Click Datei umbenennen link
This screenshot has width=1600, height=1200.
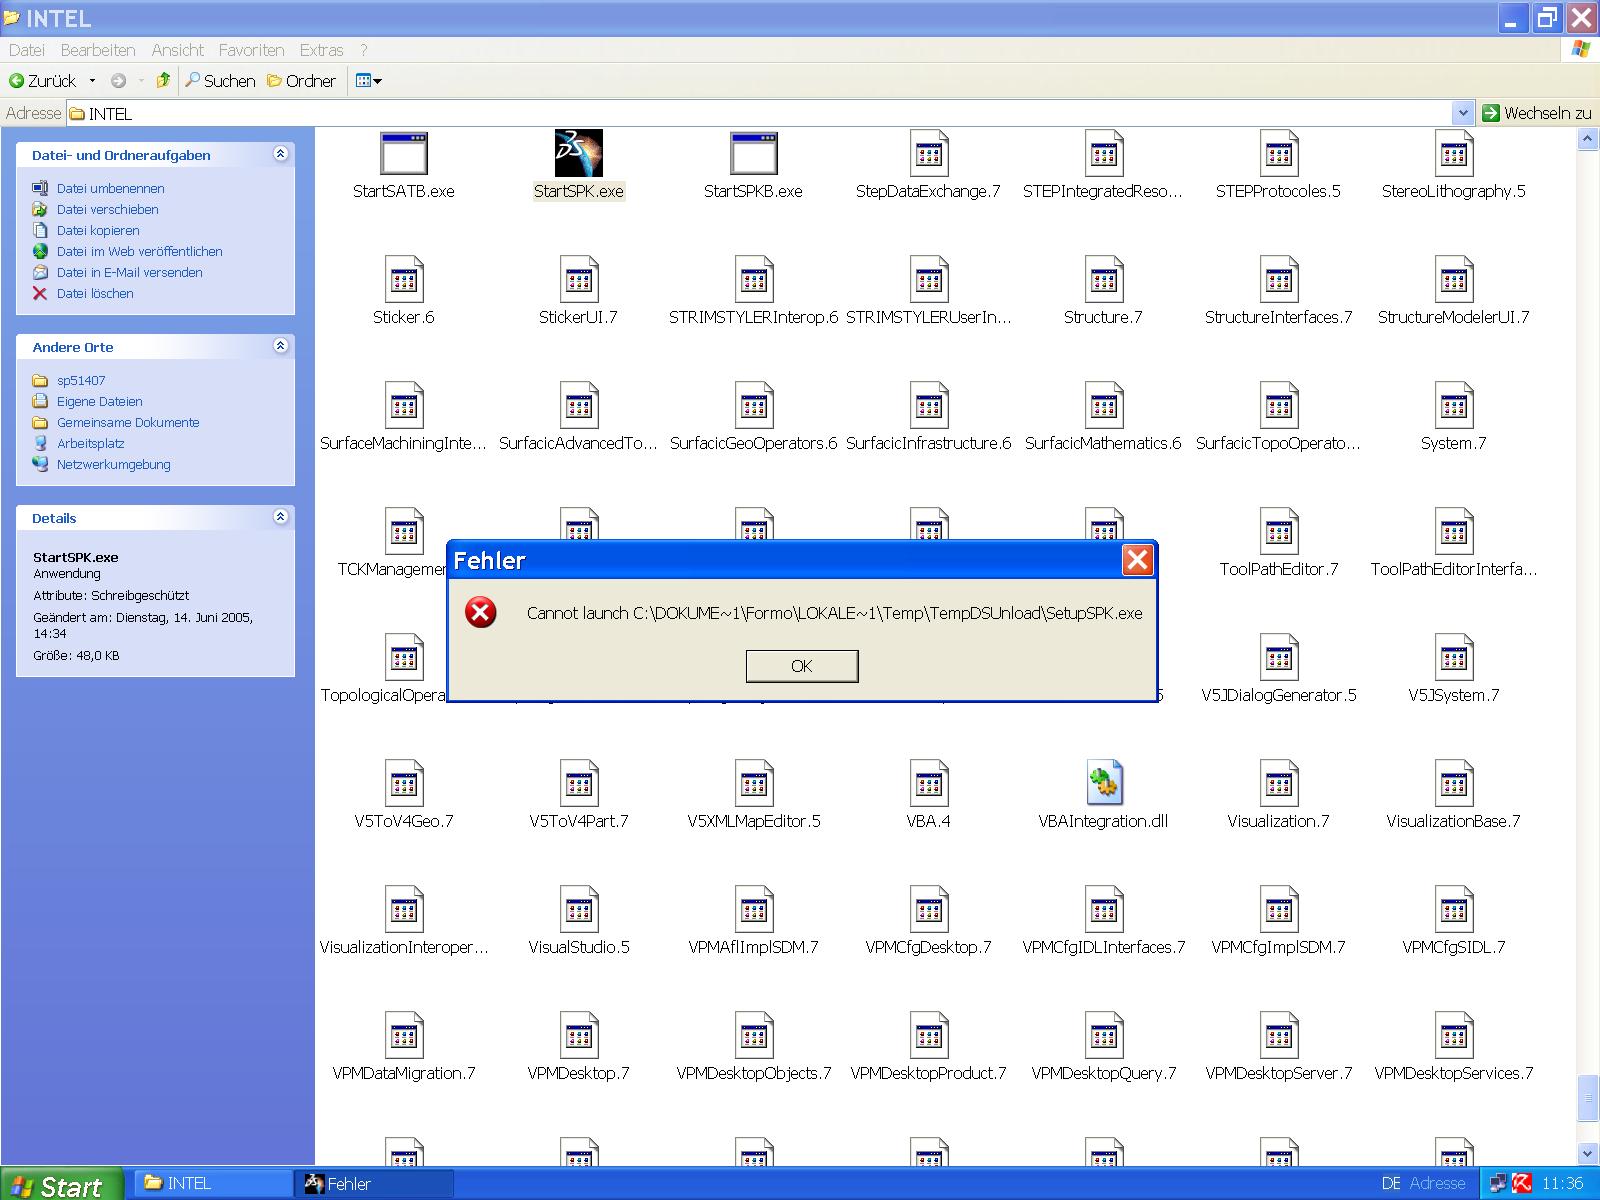click(x=110, y=188)
